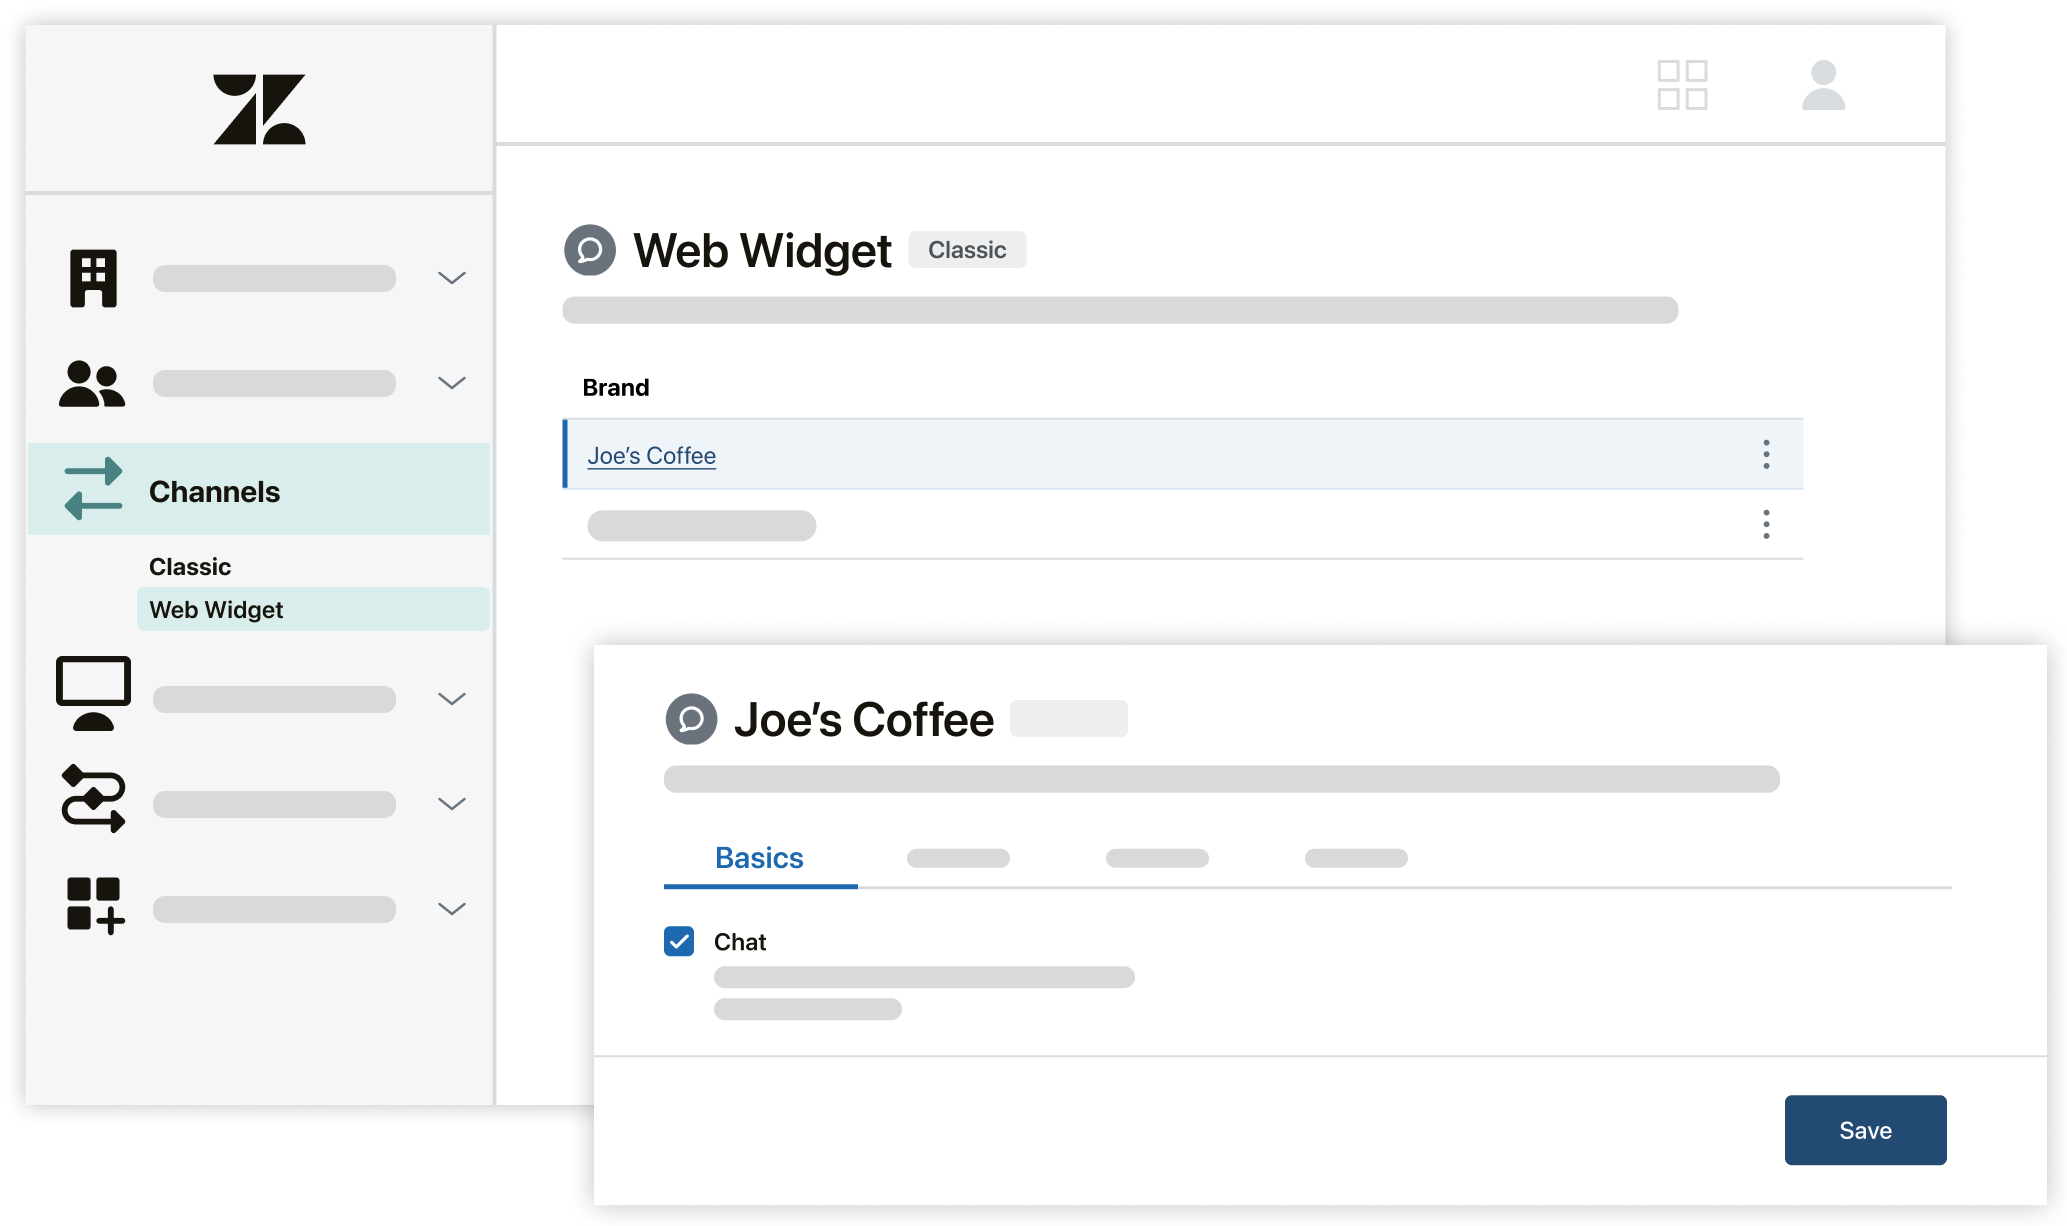Select Web Widget under Classic
This screenshot has width=2067, height=1226.
[214, 610]
